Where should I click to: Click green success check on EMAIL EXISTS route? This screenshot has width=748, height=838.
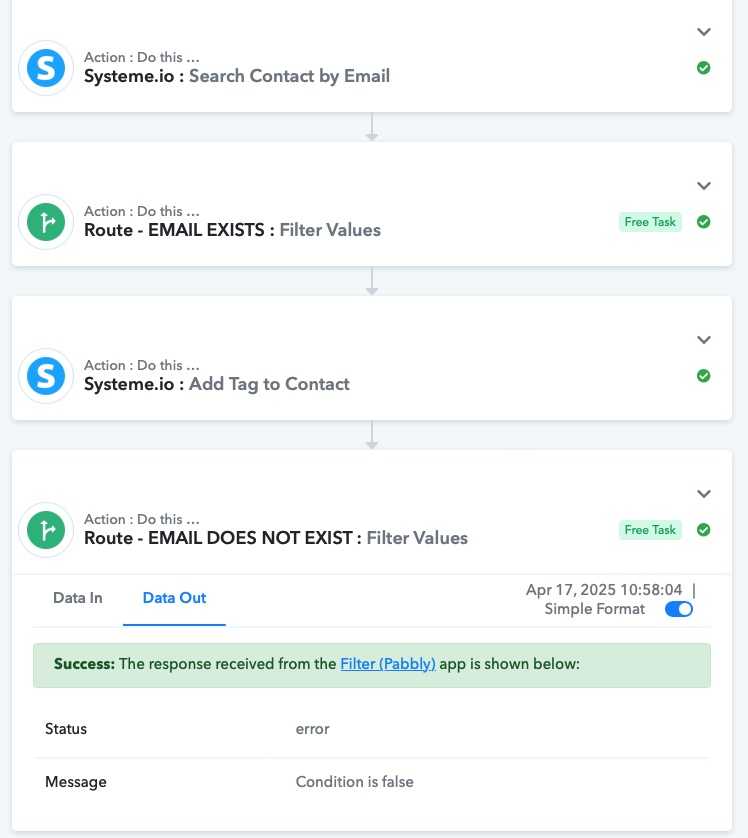point(703,222)
